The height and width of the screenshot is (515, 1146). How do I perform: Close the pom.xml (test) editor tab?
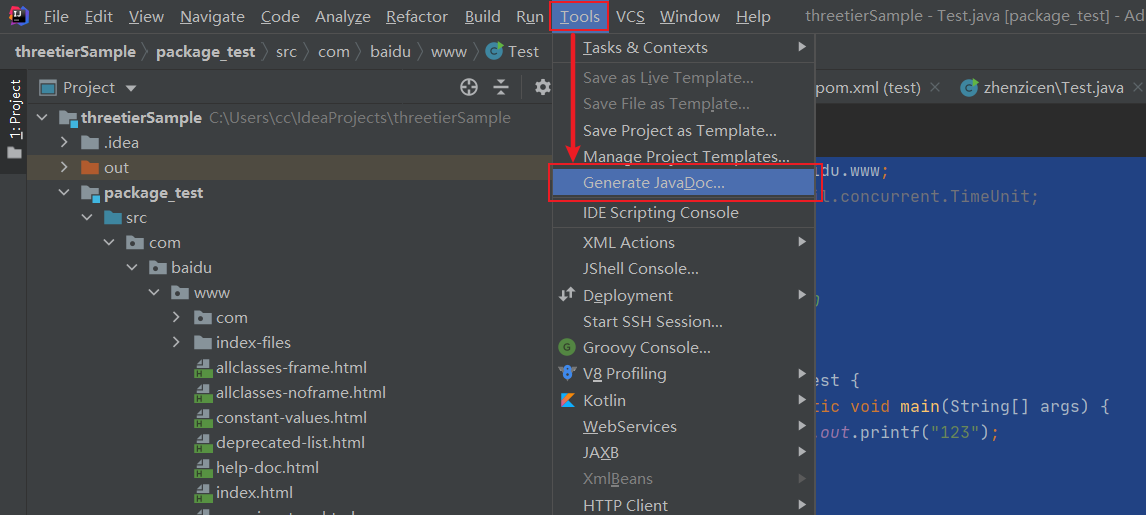(x=935, y=87)
